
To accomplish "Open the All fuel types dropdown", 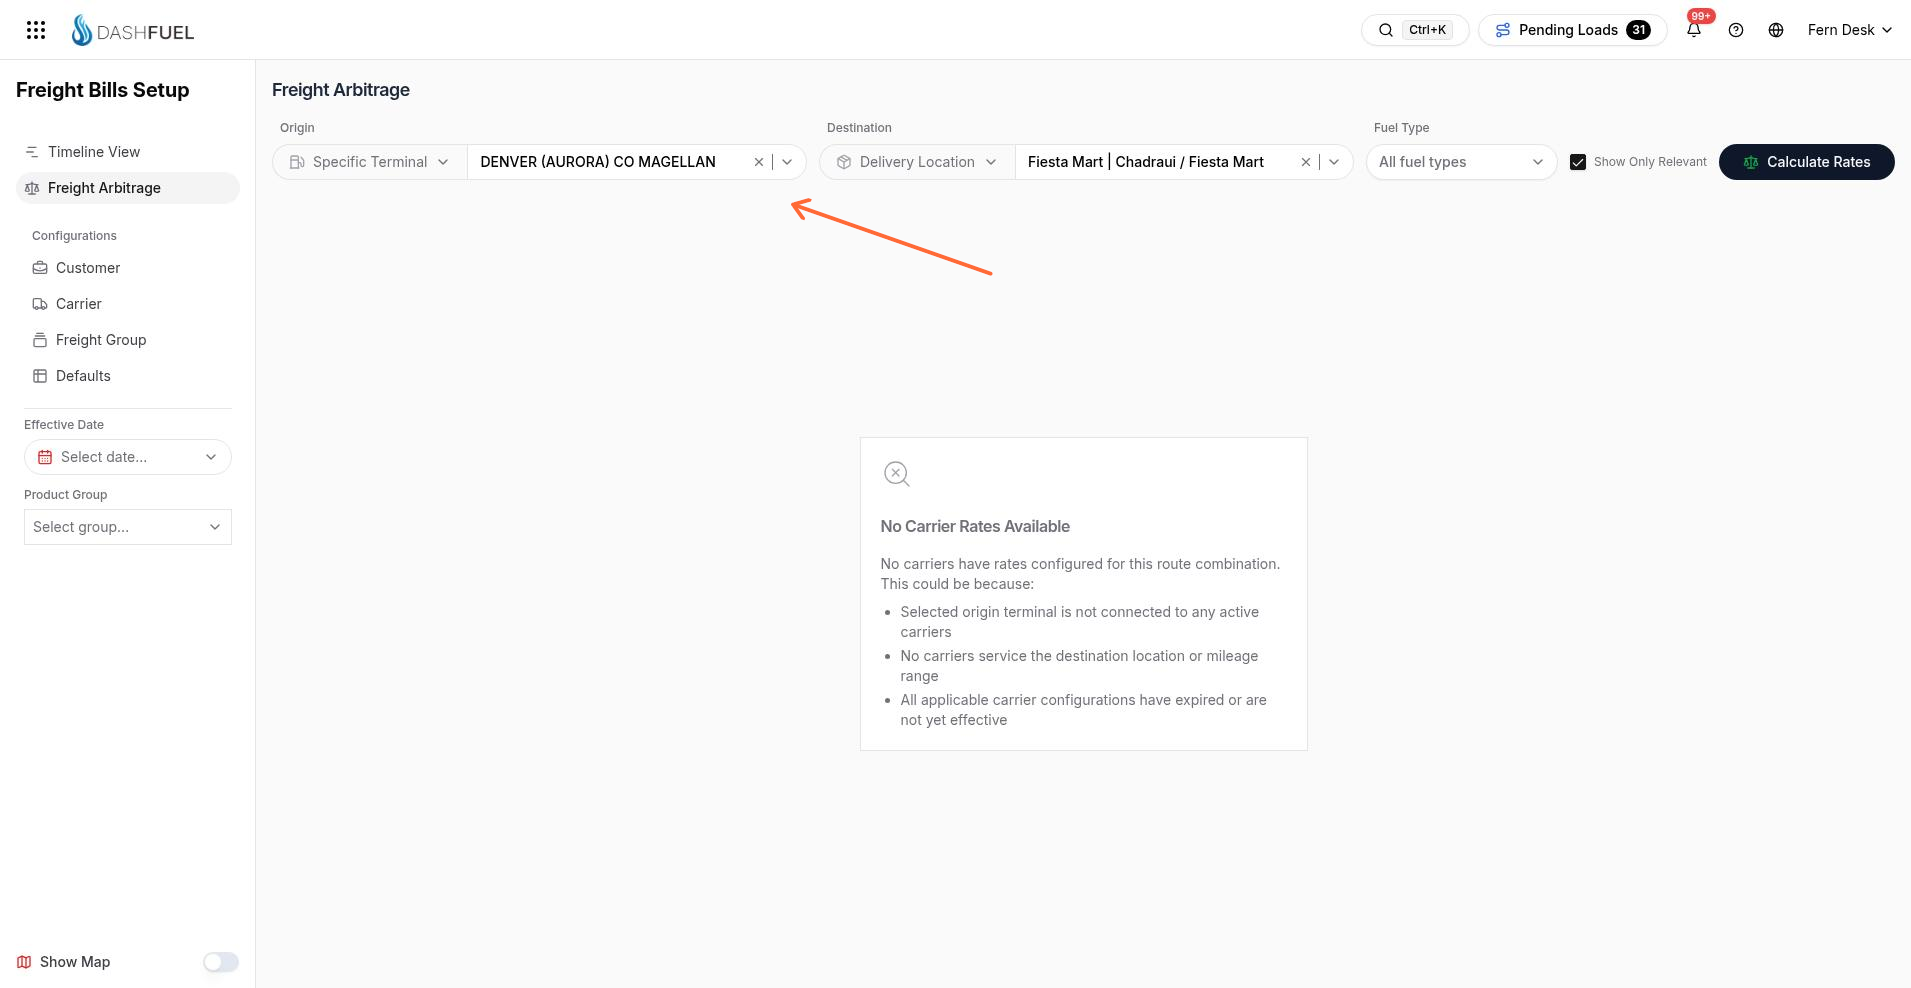I will click(x=1461, y=162).
